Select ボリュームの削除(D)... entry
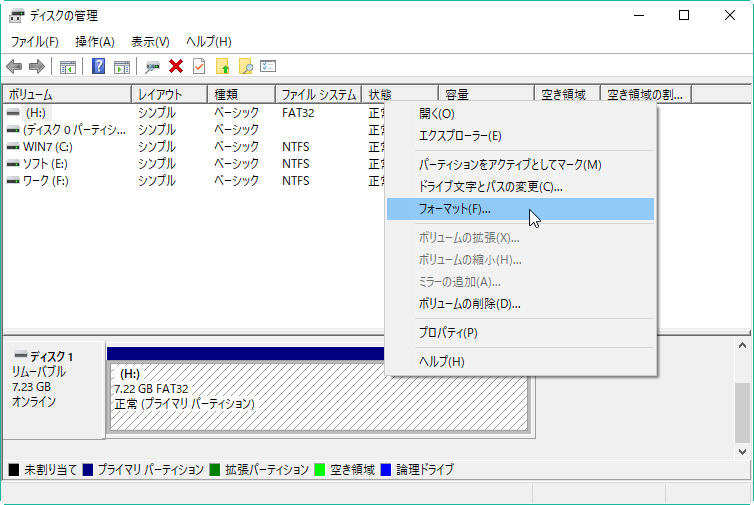The height and width of the screenshot is (505, 754). click(521, 304)
